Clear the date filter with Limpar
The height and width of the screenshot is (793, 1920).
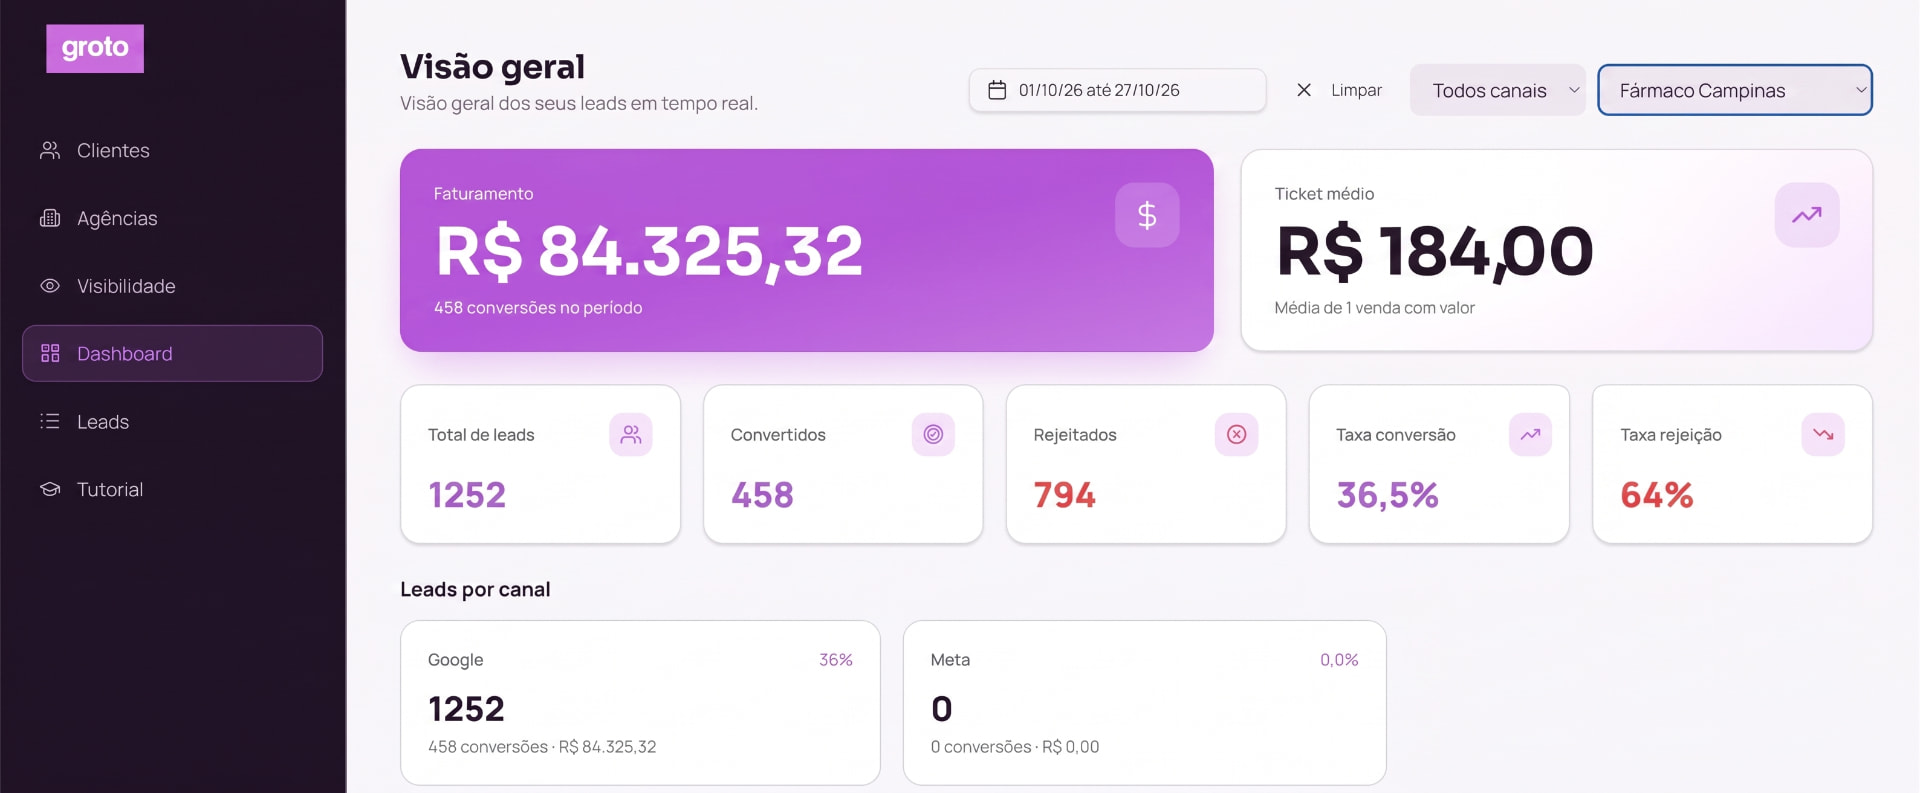(1339, 90)
